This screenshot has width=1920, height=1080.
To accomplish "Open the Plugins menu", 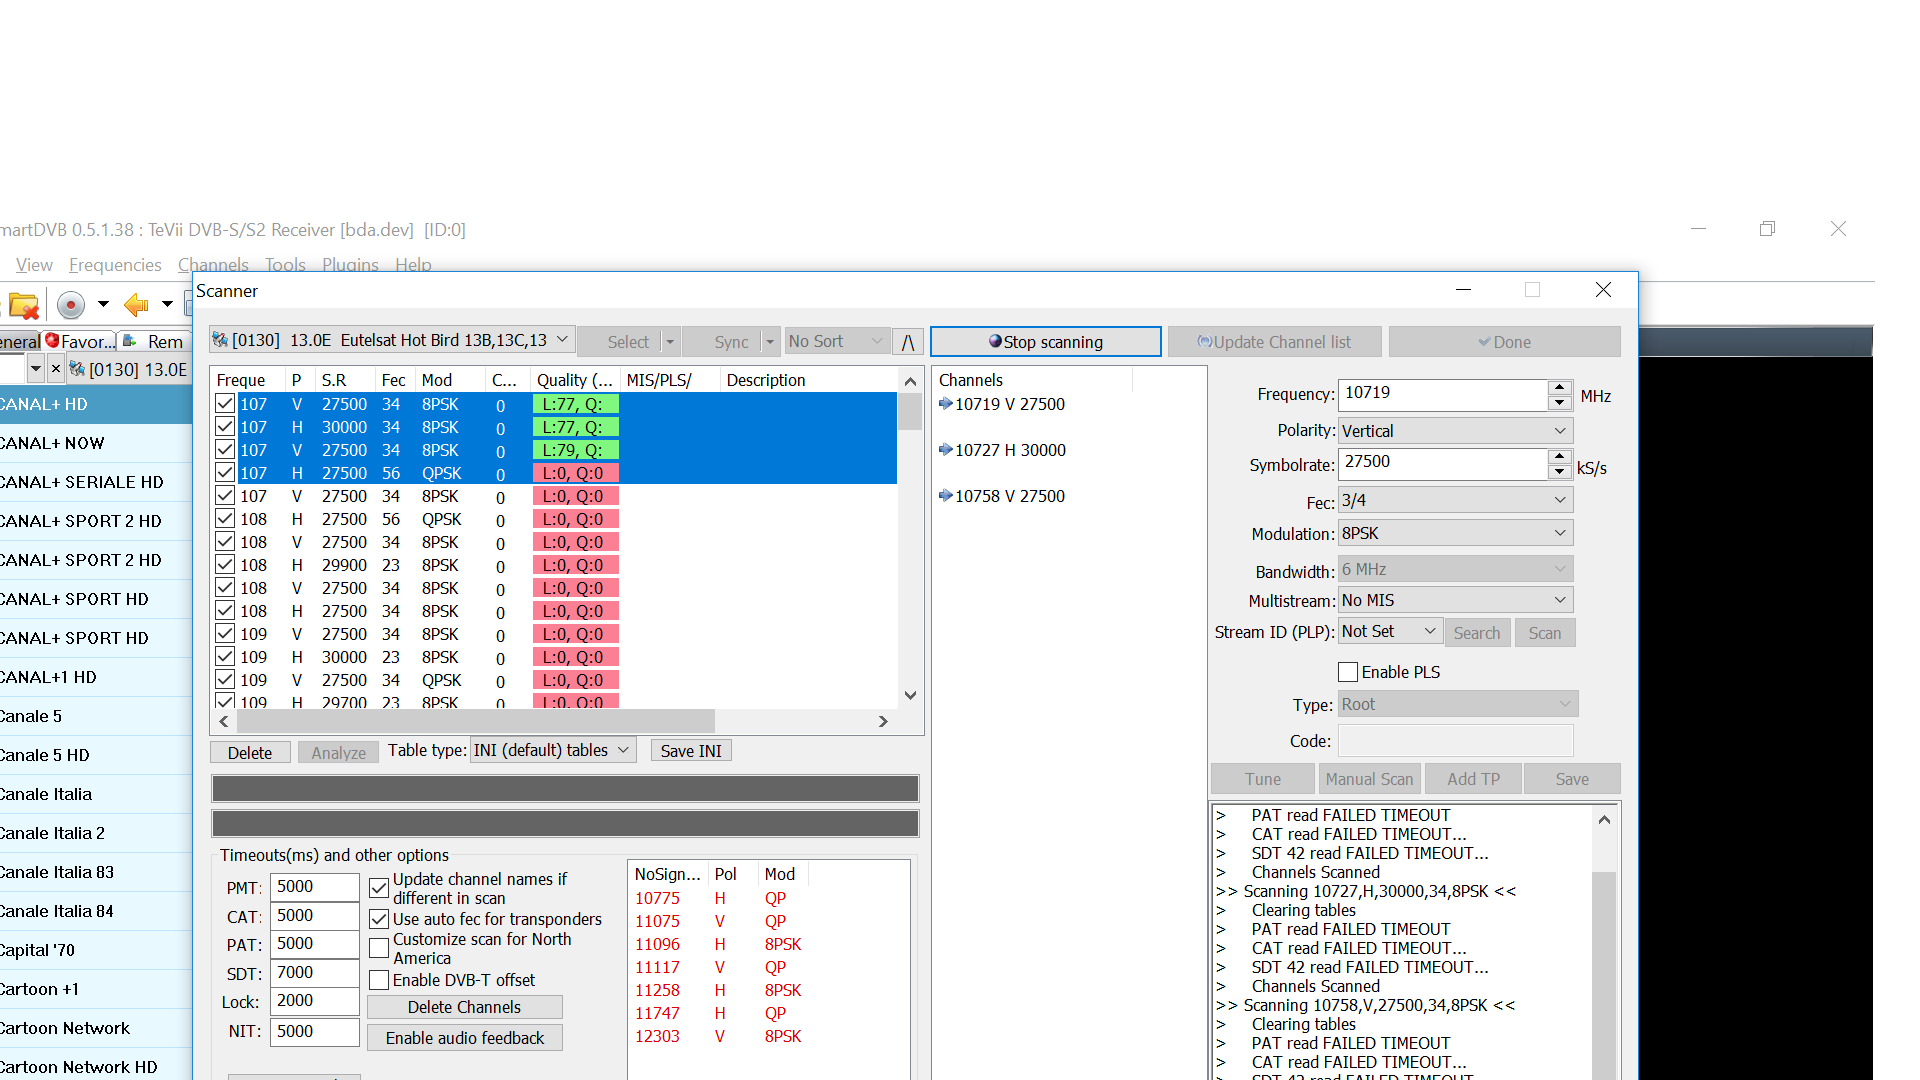I will pos(350,265).
